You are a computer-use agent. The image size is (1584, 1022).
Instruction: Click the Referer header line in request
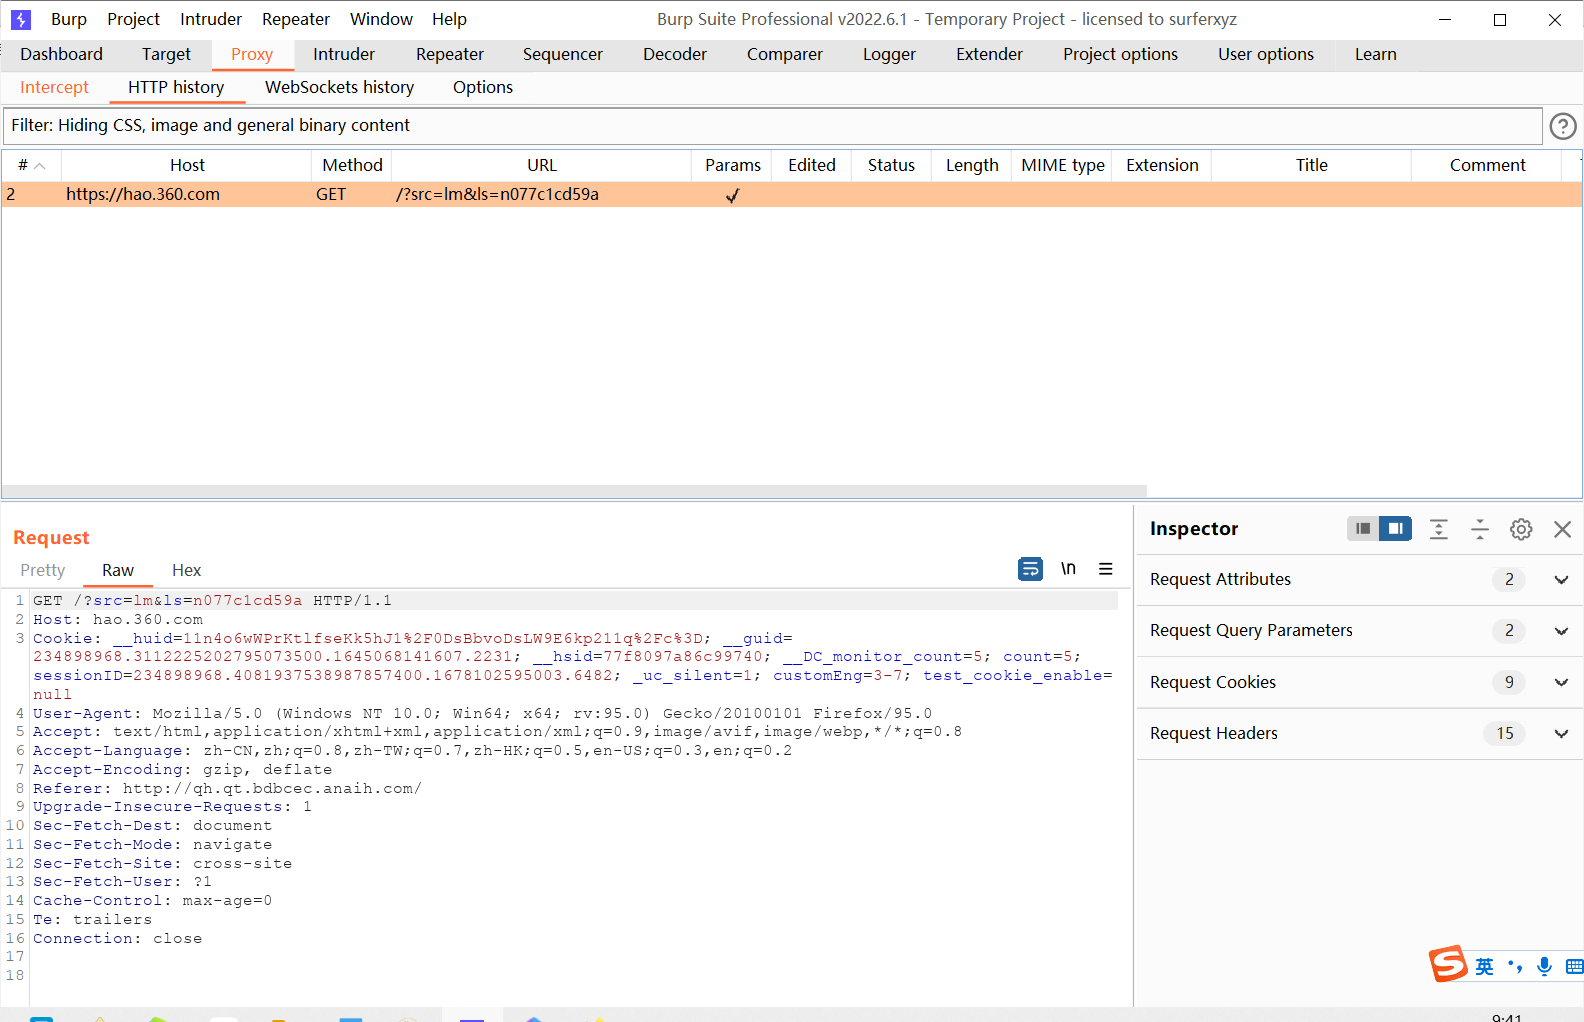227,789
